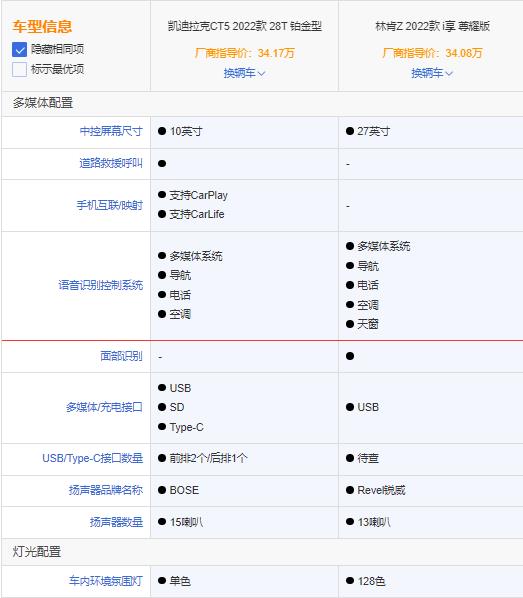523x598 pixels.
Task: Open the 手机互联/映射 parameter link
Action: pos(109,205)
